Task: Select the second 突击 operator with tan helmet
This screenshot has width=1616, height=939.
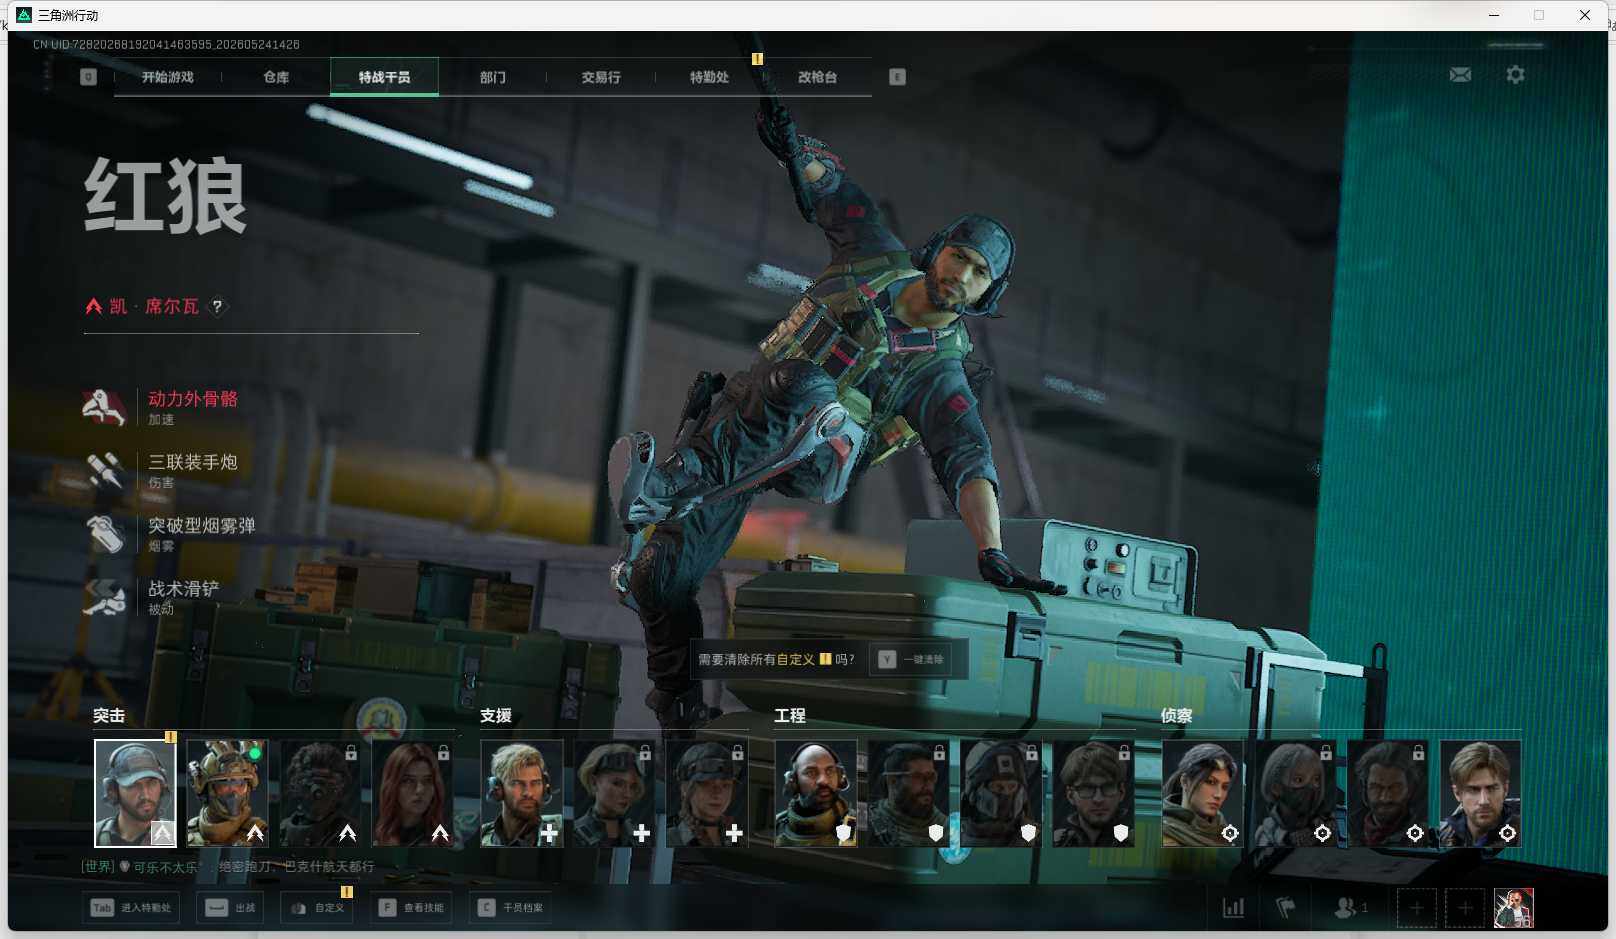Action: pyautogui.click(x=227, y=794)
